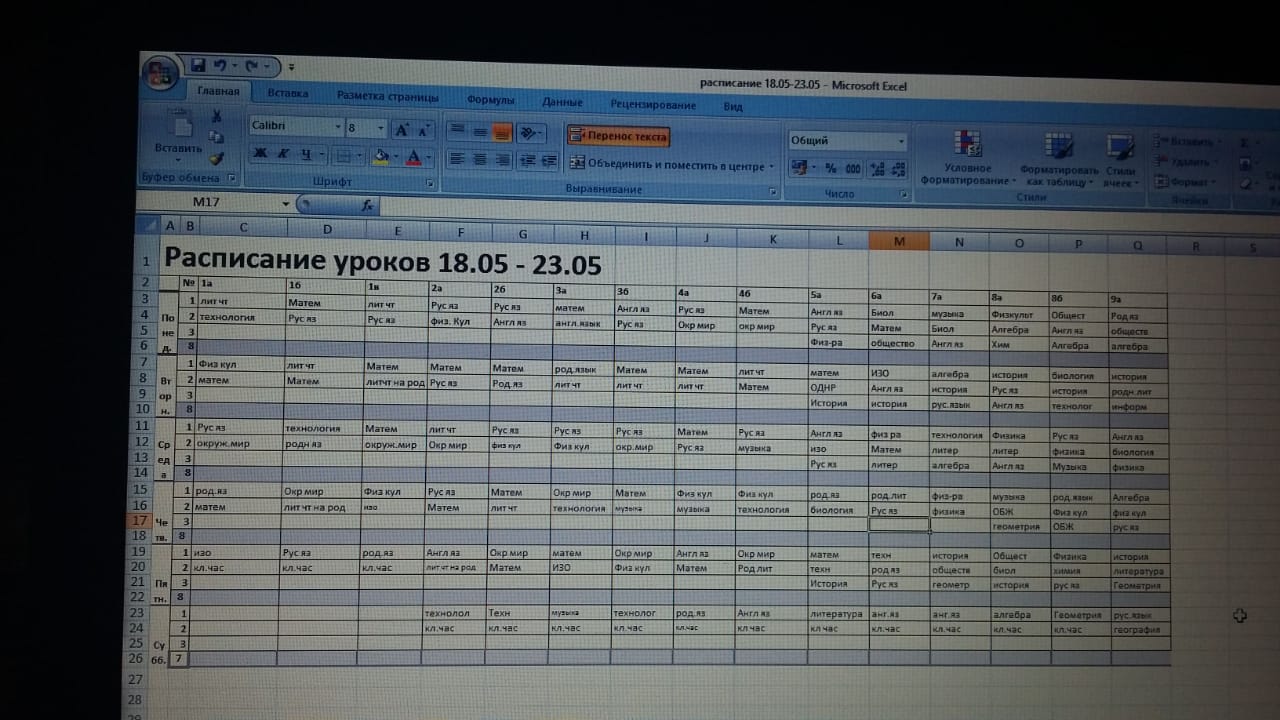Screen dimensions: 1280x720
Task: Toggle Перенос текста wrap text
Action: 618,136
